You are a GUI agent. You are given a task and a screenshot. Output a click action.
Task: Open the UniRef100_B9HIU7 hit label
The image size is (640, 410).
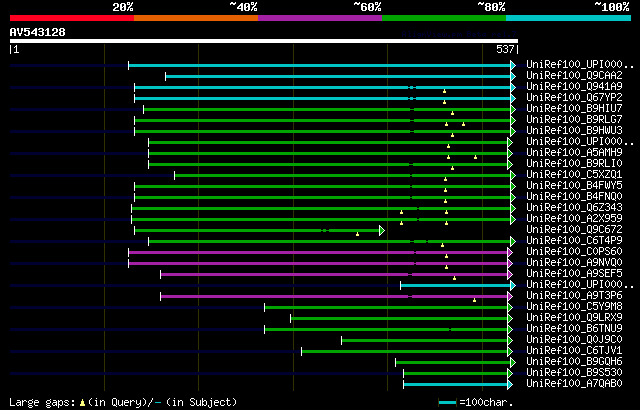coord(574,109)
